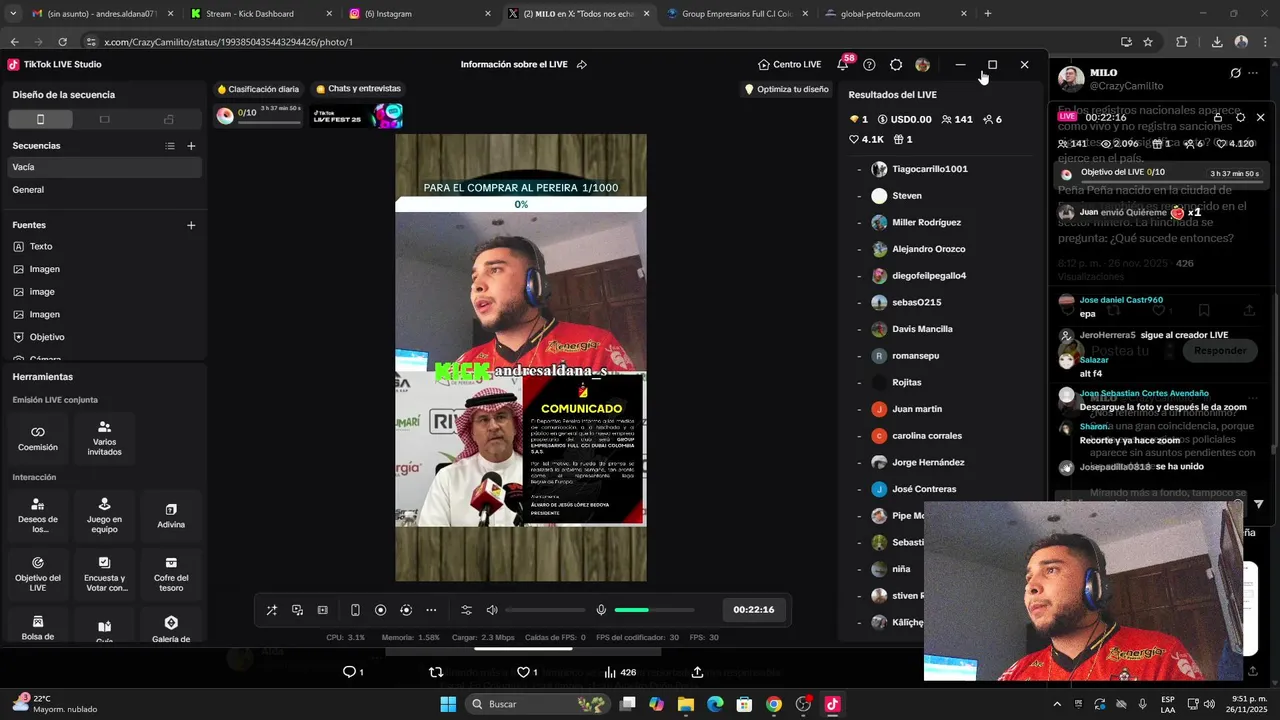Viewport: 1280px width, 720px height.
Task: Adjust the microphone level slider
Action: [x=654, y=610]
